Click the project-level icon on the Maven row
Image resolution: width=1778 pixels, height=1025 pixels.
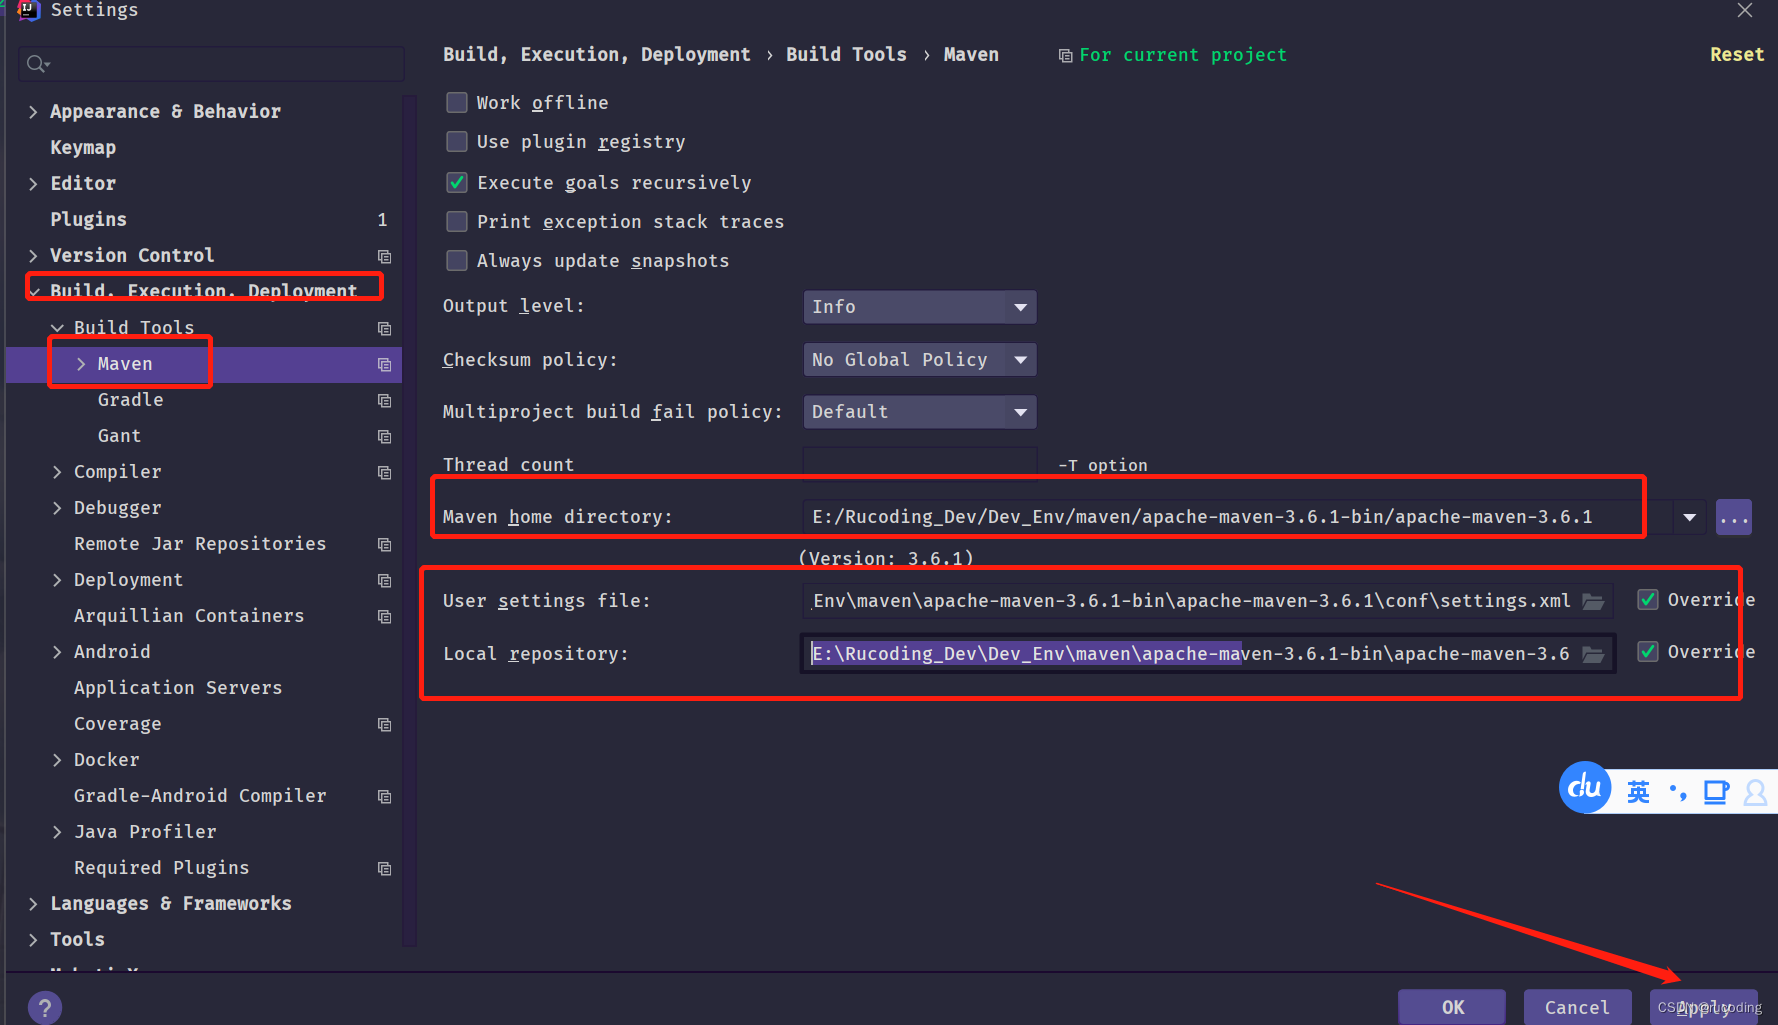pyautogui.click(x=384, y=364)
